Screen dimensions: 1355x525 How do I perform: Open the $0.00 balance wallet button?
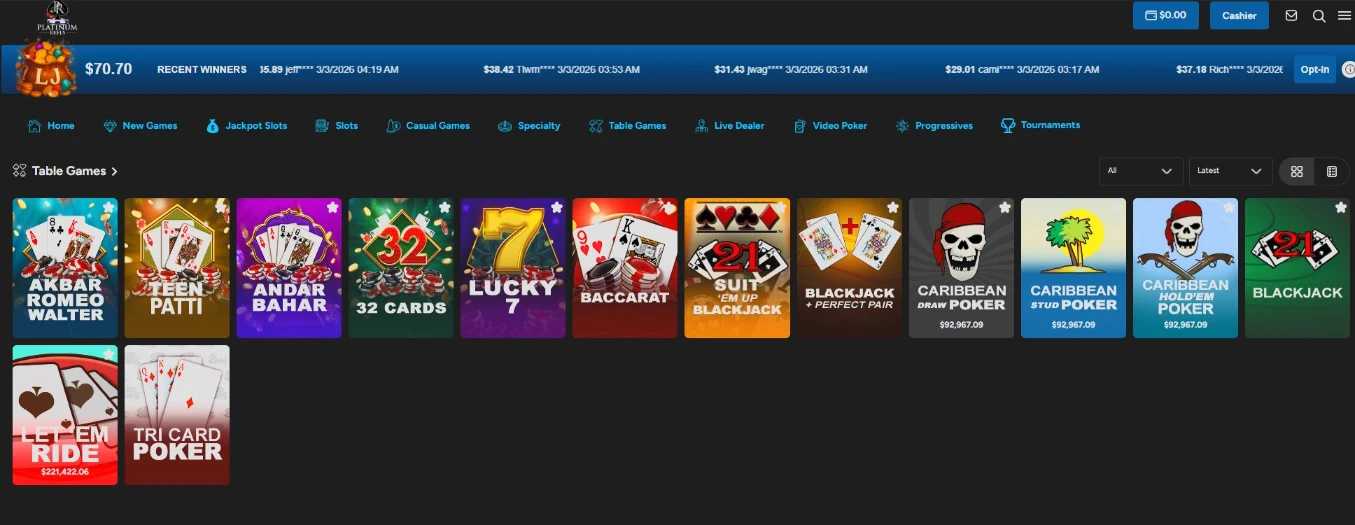click(x=1165, y=15)
